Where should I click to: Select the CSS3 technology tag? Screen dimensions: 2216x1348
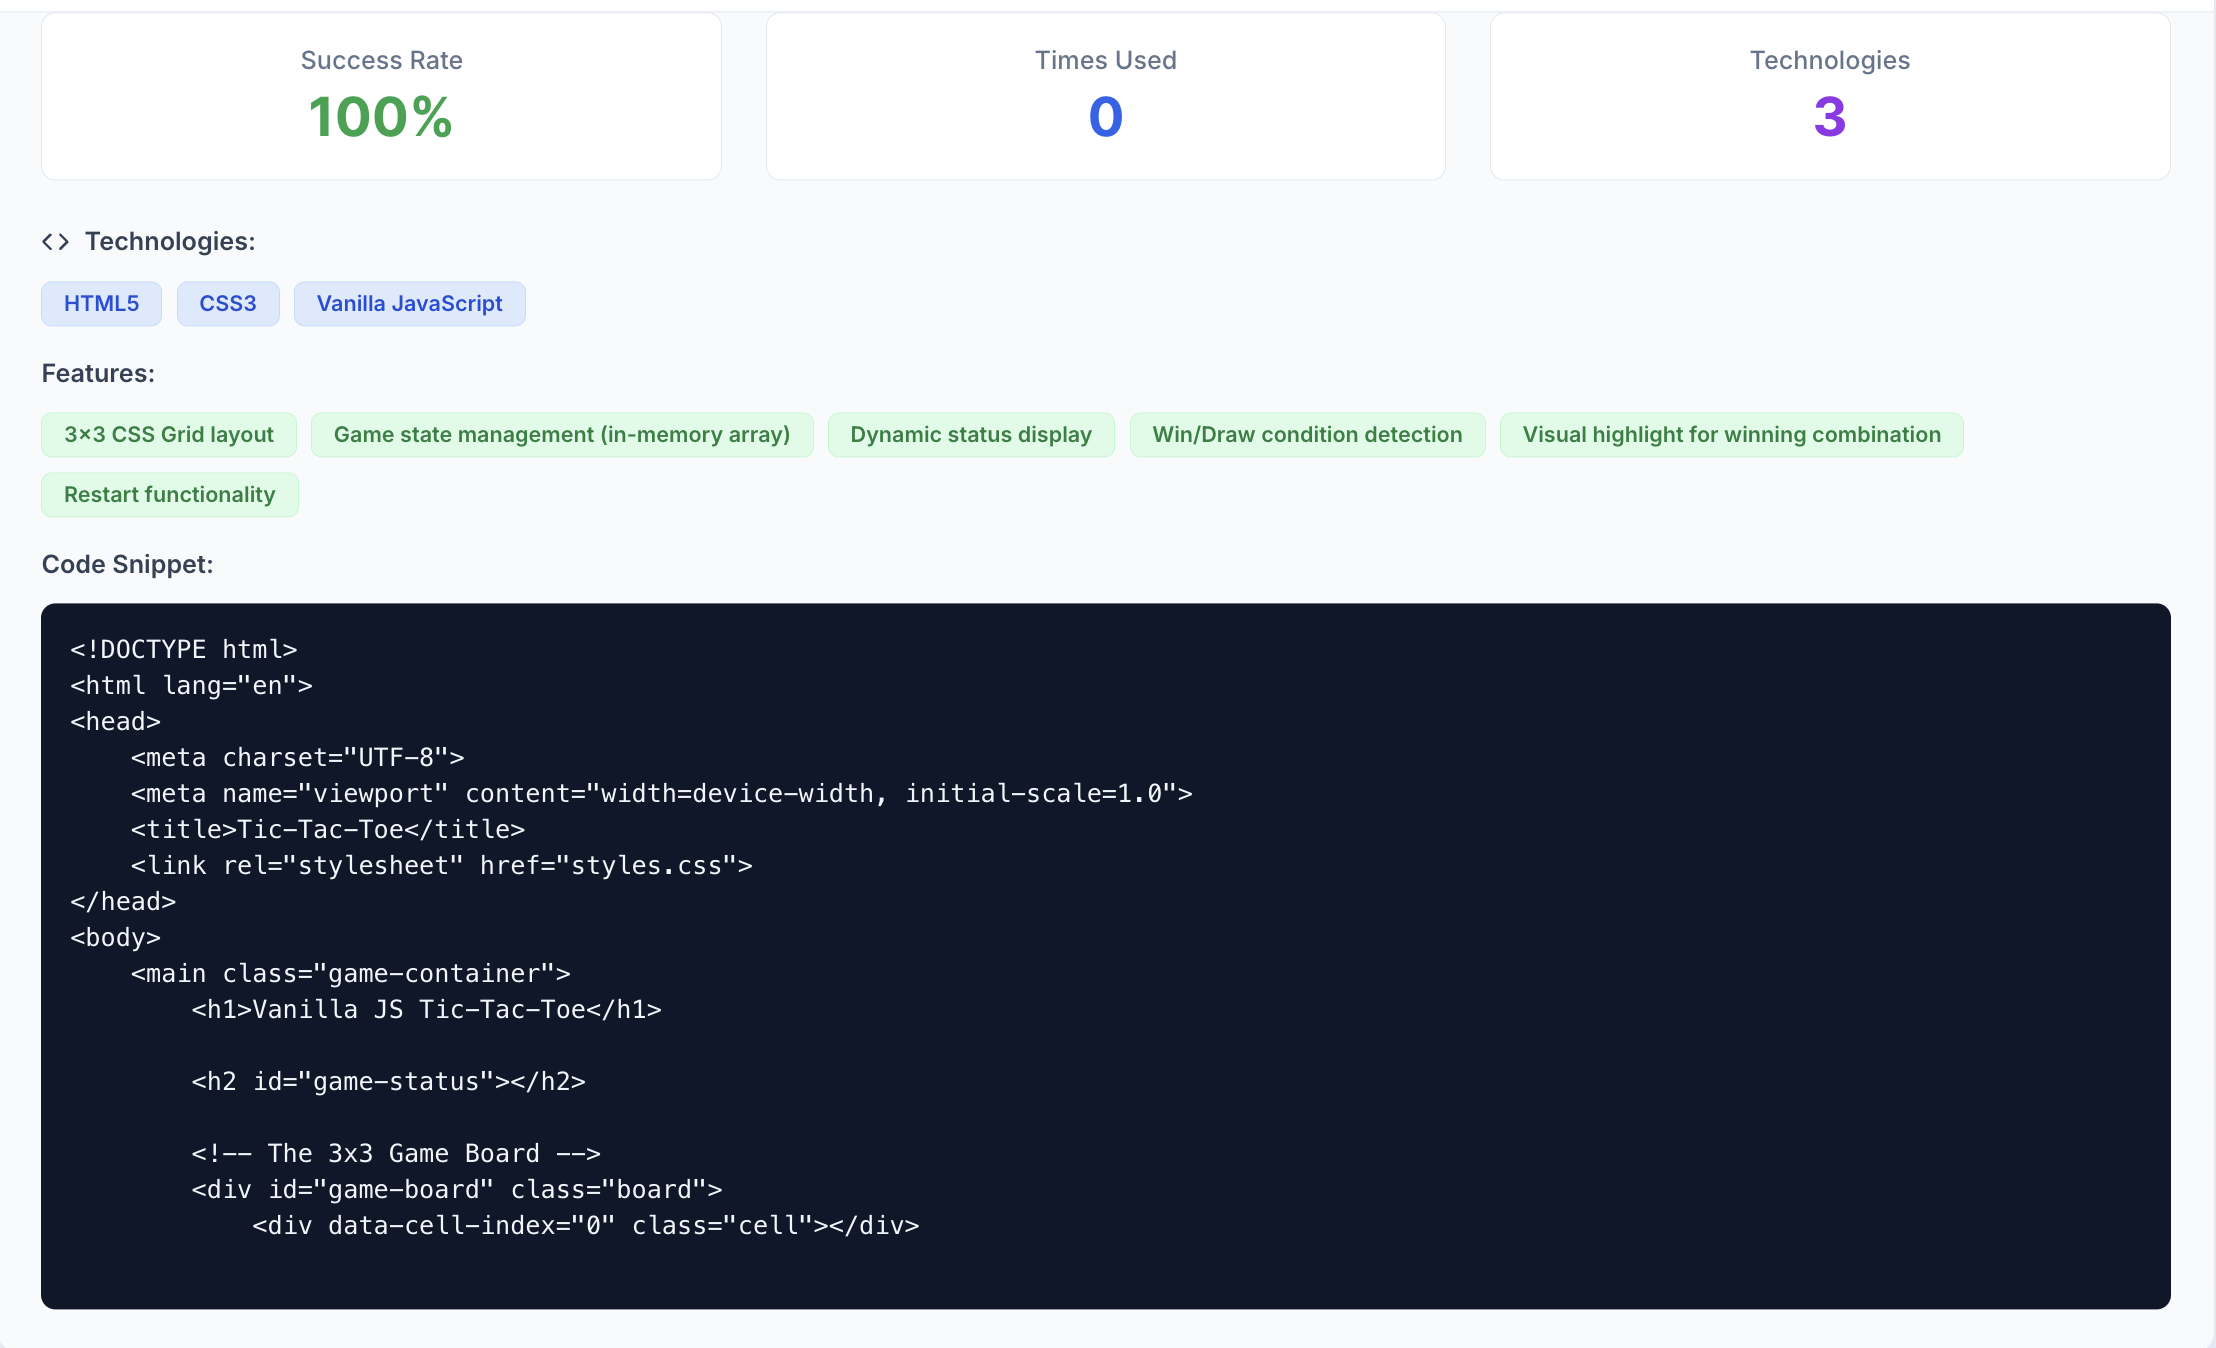(x=228, y=304)
